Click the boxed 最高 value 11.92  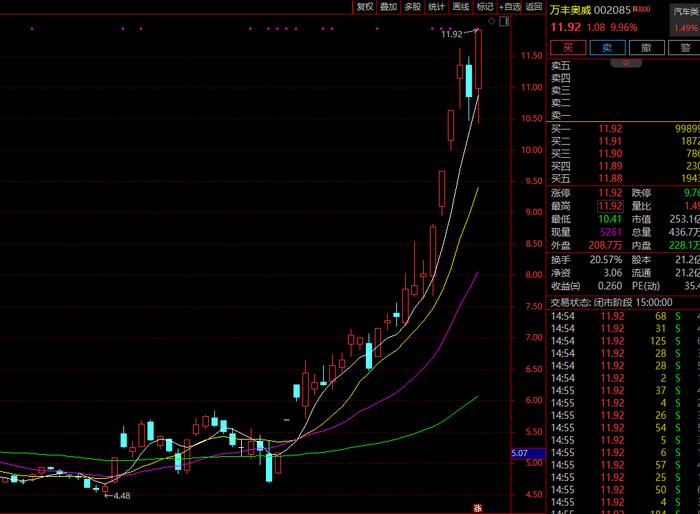pos(610,206)
